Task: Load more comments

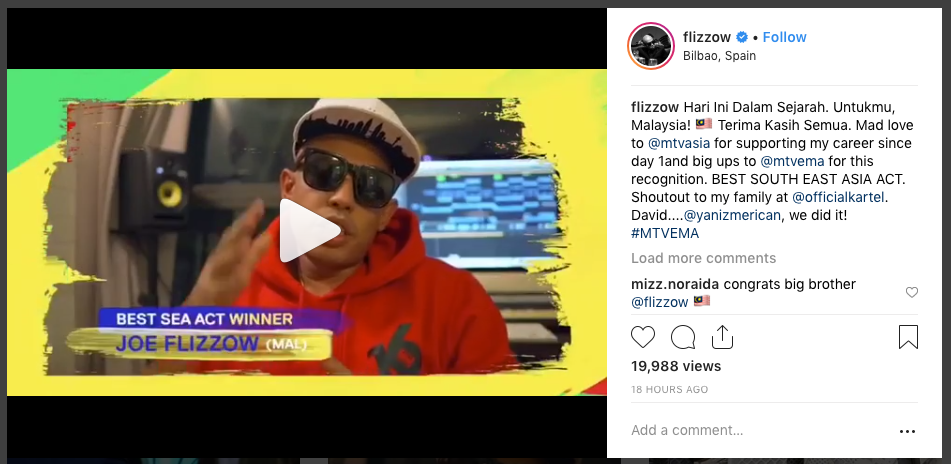Action: tap(704, 258)
